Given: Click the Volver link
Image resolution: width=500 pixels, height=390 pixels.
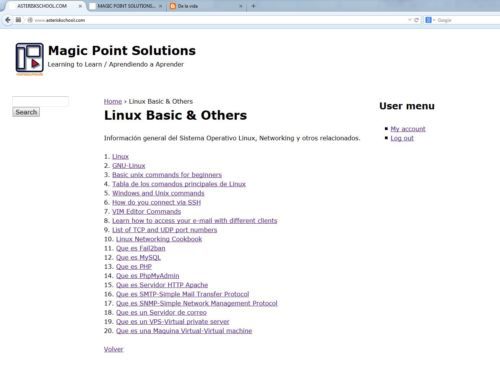Looking at the screenshot, I should tap(114, 349).
